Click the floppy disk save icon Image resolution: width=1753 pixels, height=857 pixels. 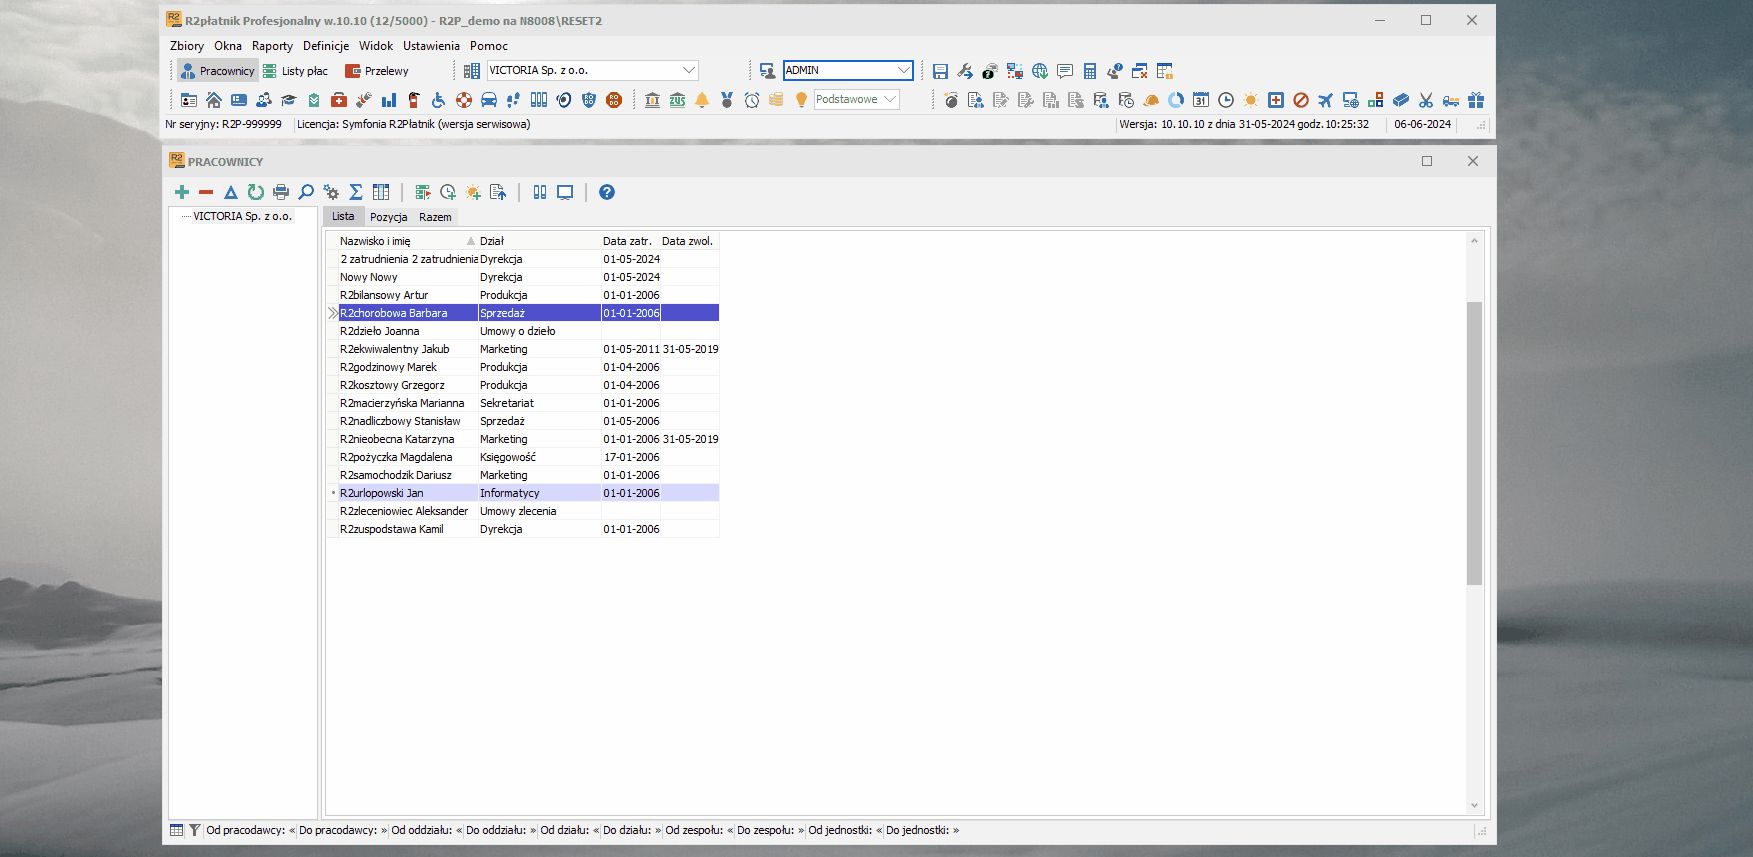(940, 71)
